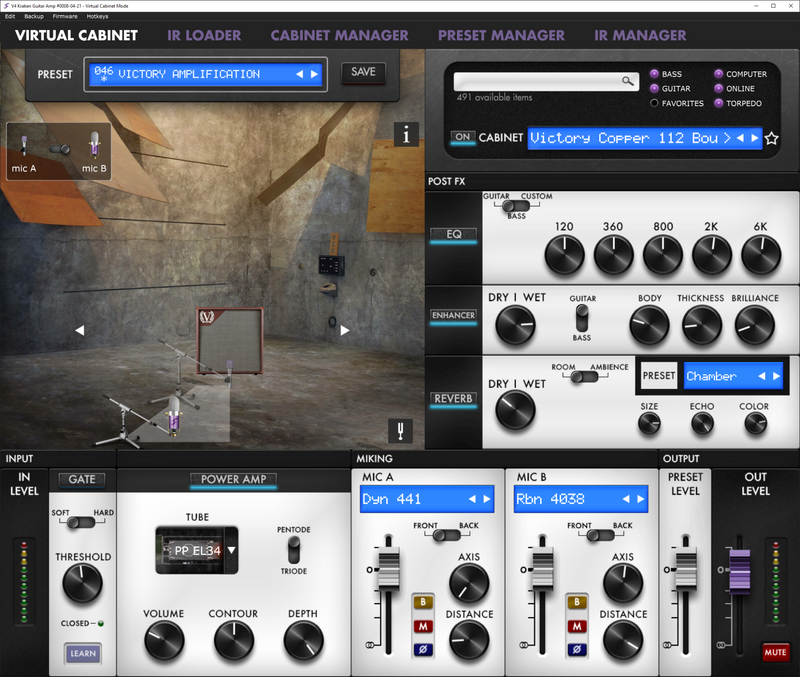The image size is (800, 677).
Task: Toggle the TORPEDO source filter
Action: [718, 103]
